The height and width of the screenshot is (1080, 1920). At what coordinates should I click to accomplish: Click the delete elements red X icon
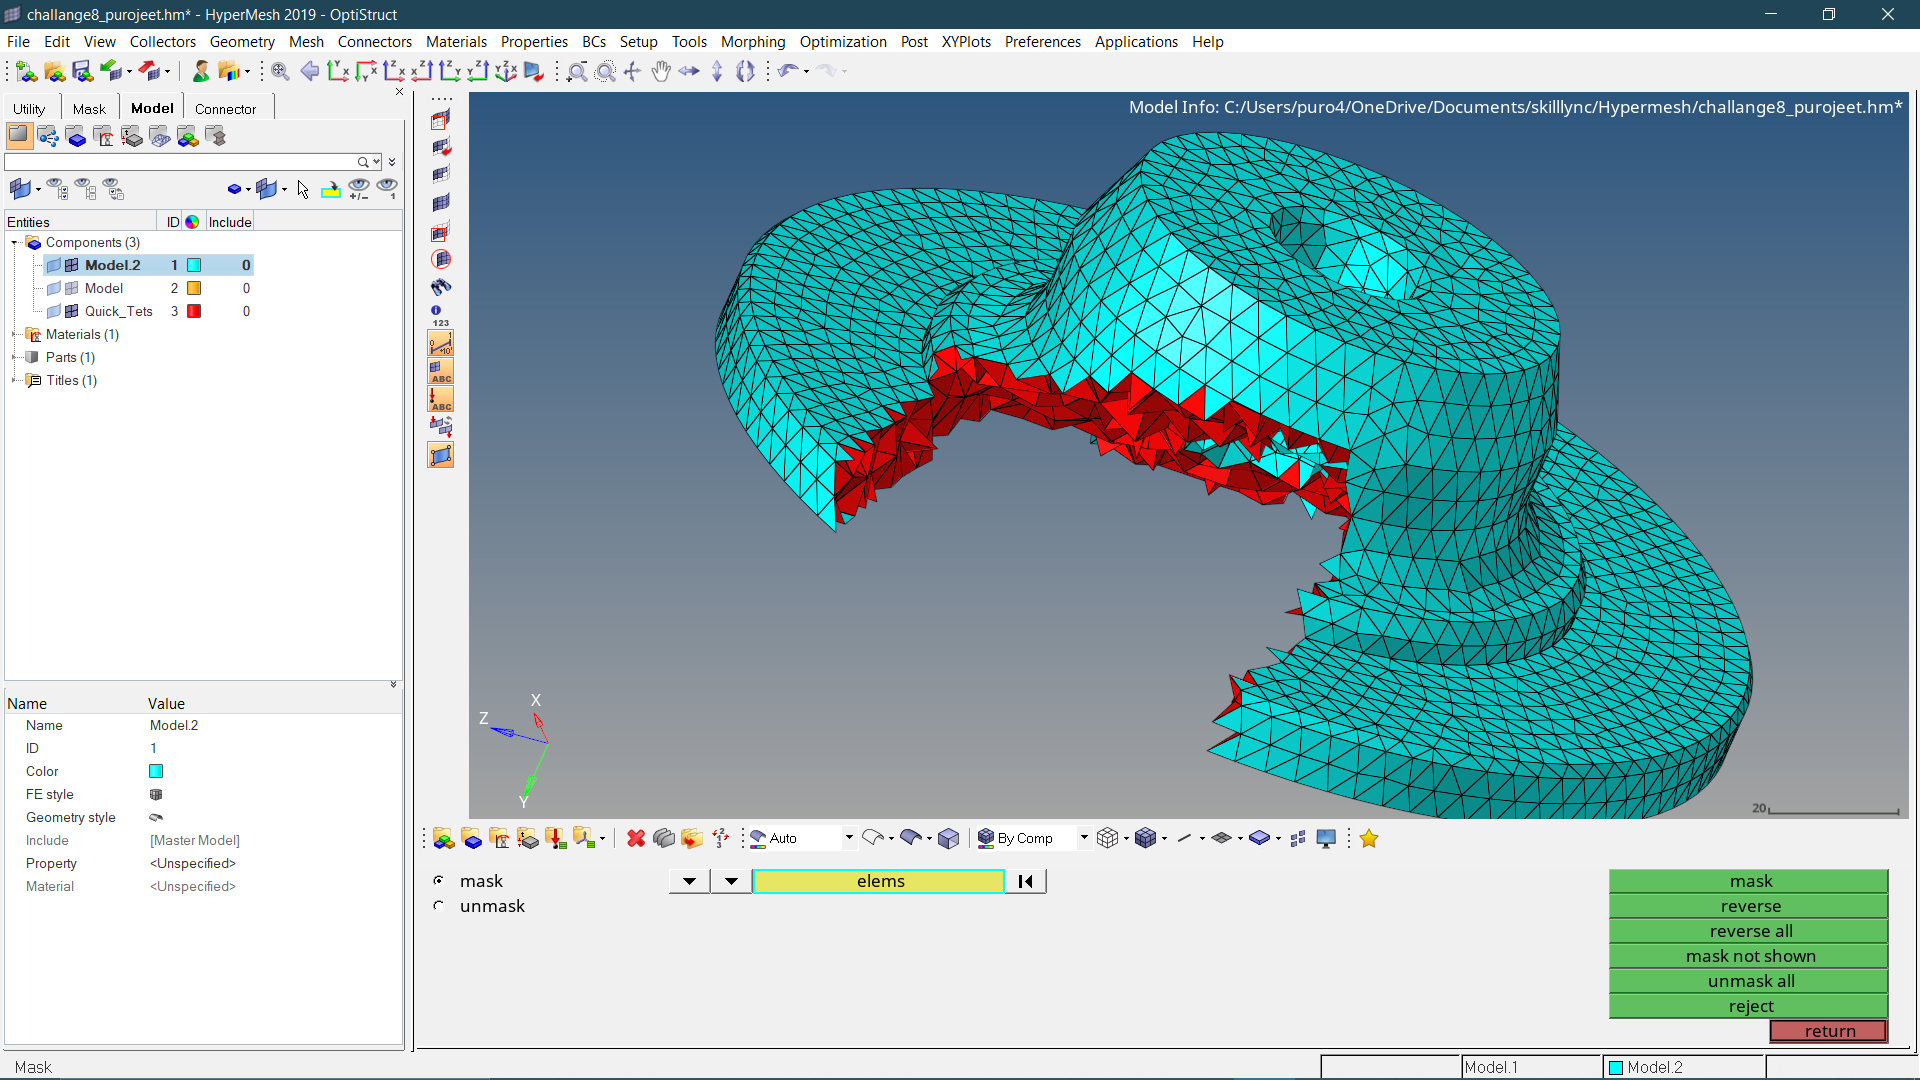point(635,838)
